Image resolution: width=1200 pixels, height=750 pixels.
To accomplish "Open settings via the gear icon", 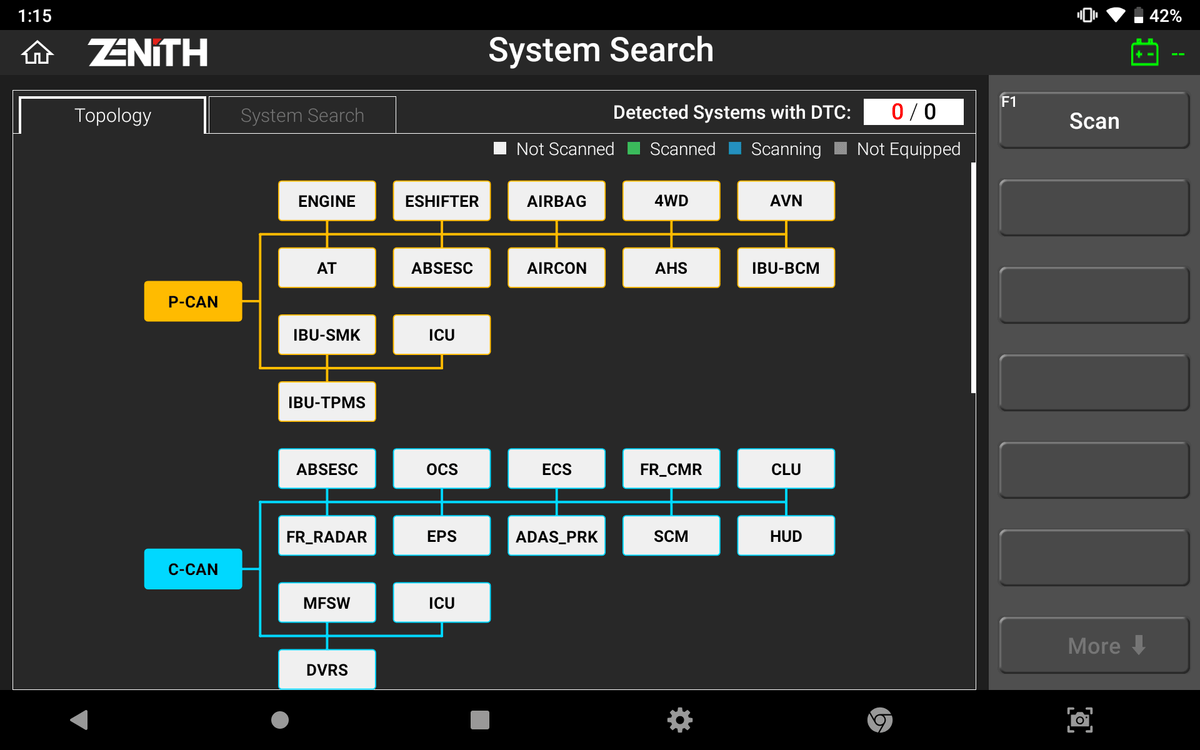I will [x=680, y=720].
